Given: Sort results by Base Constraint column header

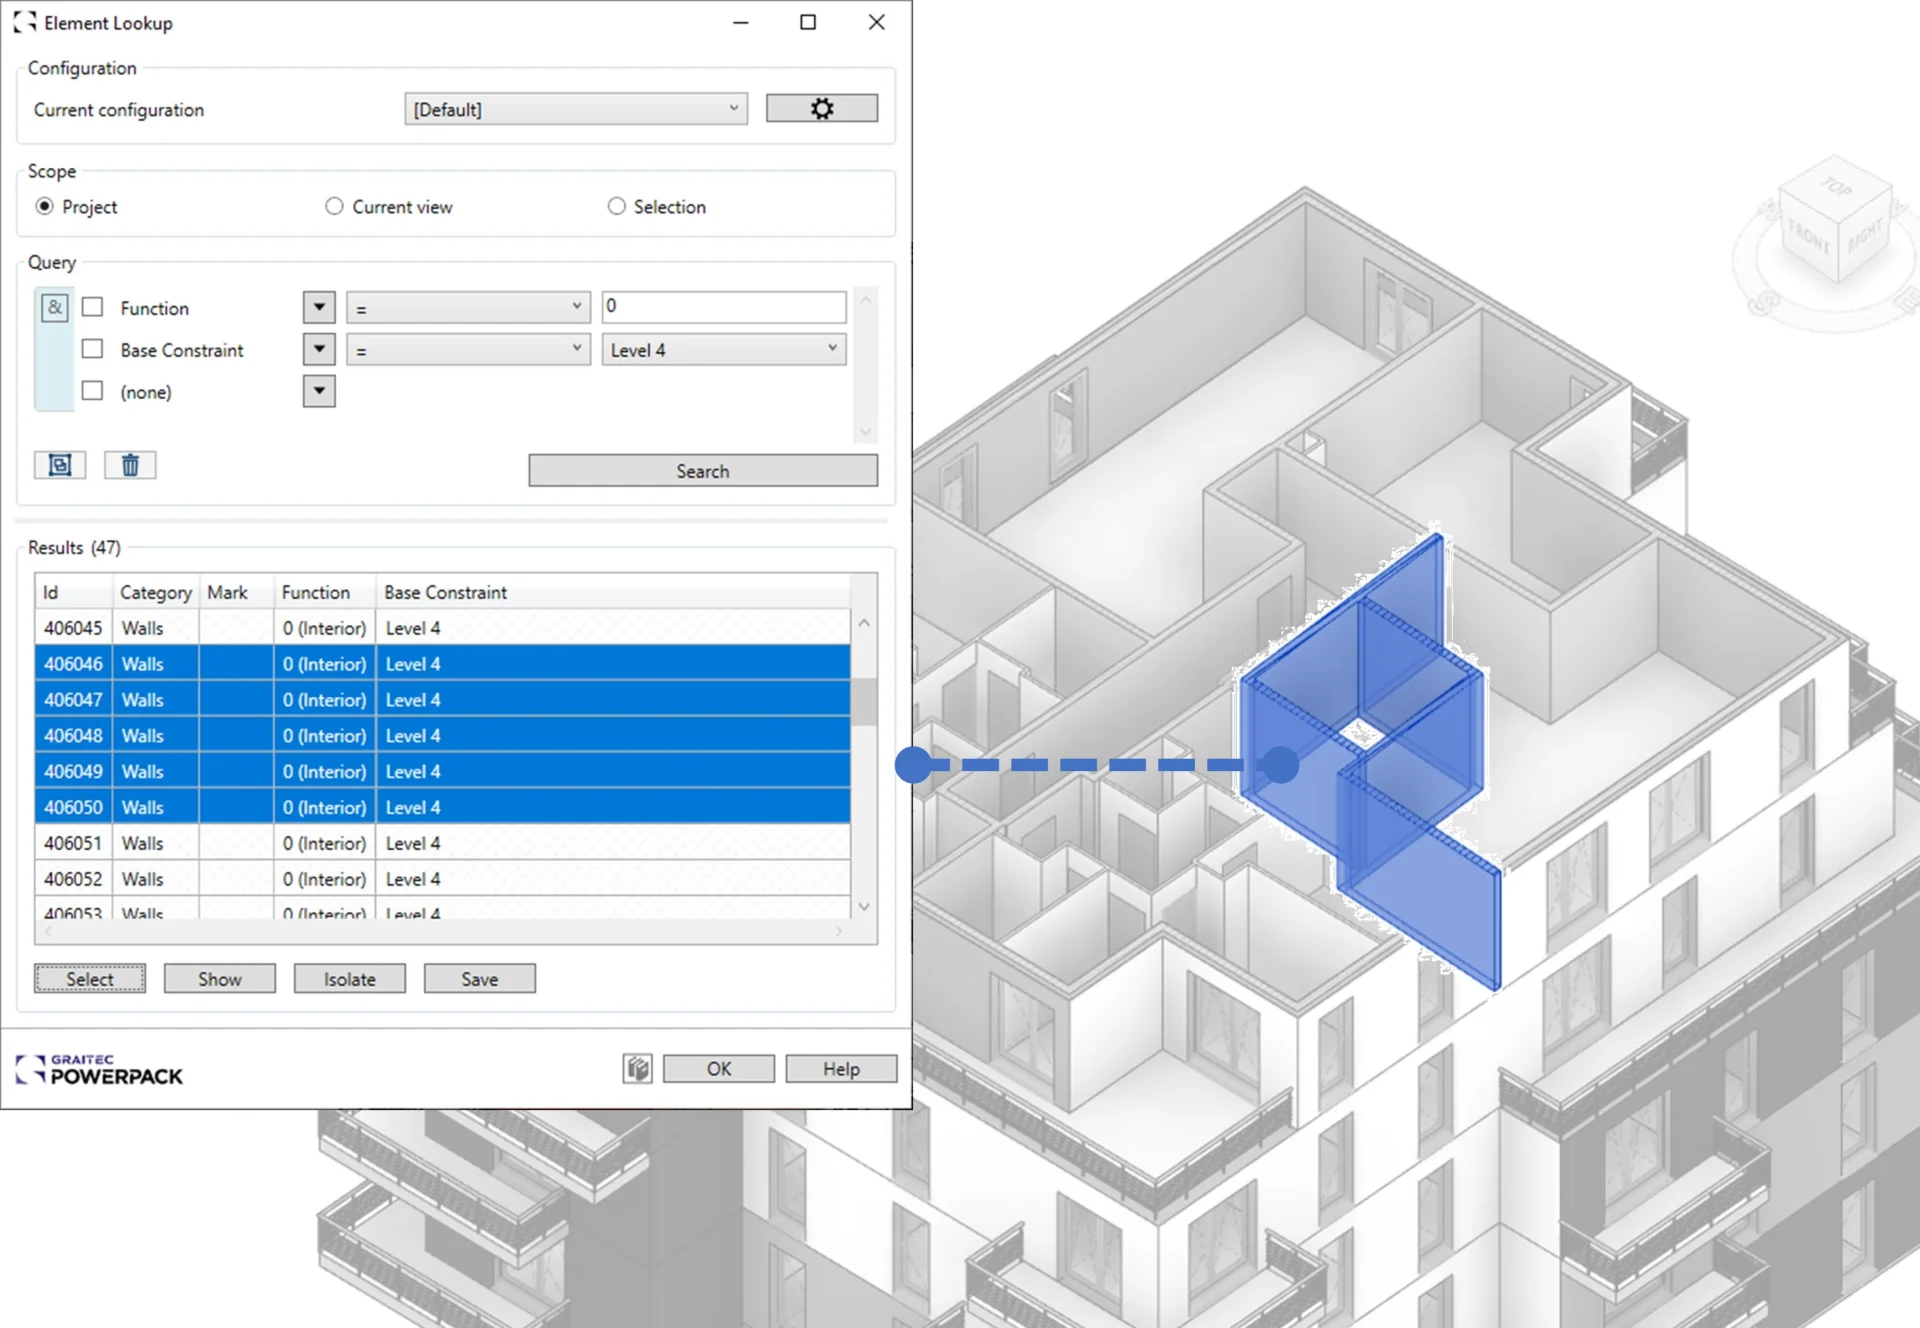Looking at the screenshot, I should [445, 592].
